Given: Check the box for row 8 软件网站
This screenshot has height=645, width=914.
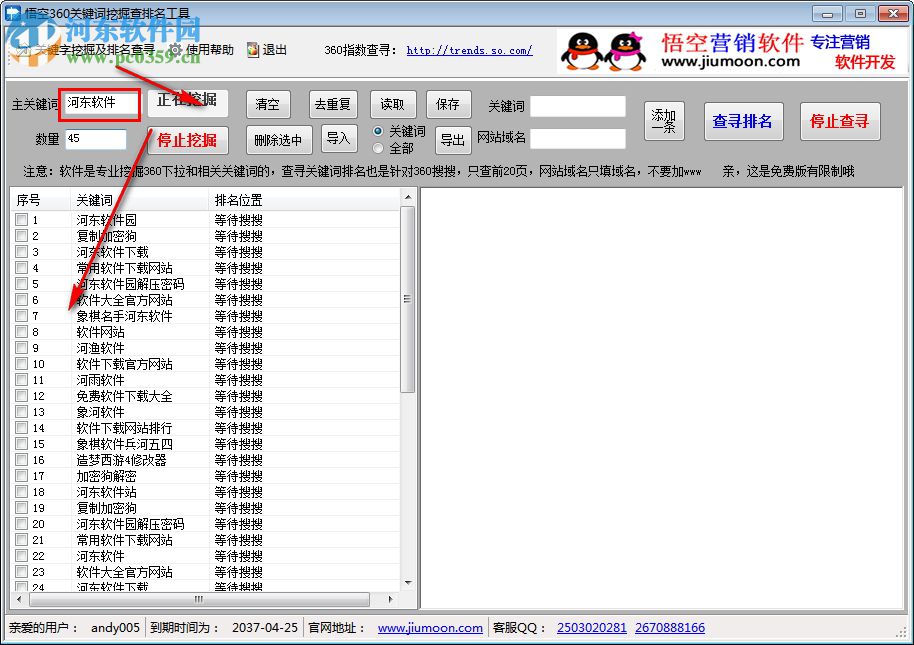Looking at the screenshot, I should (22, 332).
